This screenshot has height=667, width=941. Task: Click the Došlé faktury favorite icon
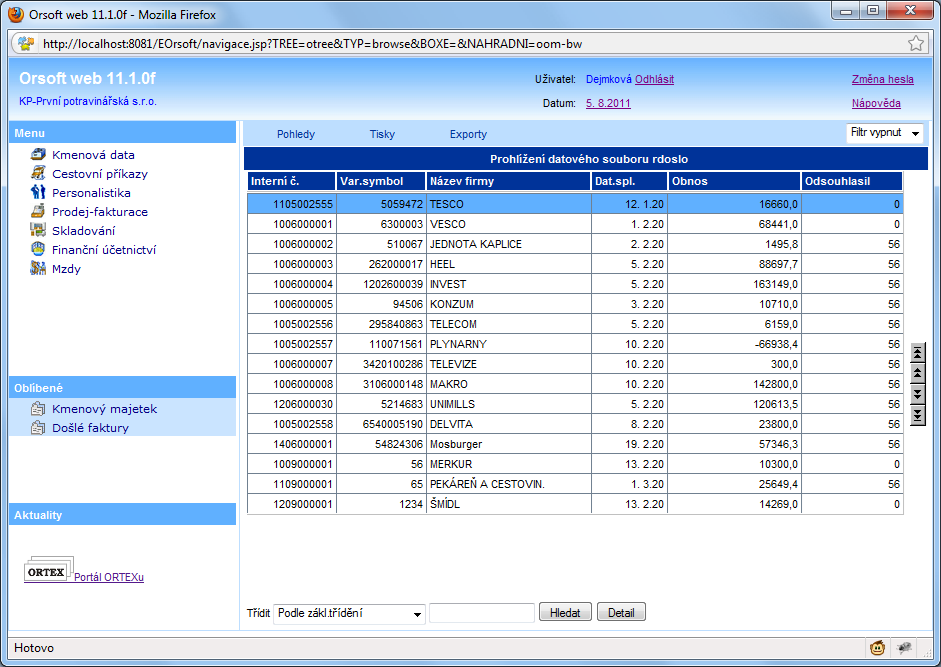click(38, 428)
